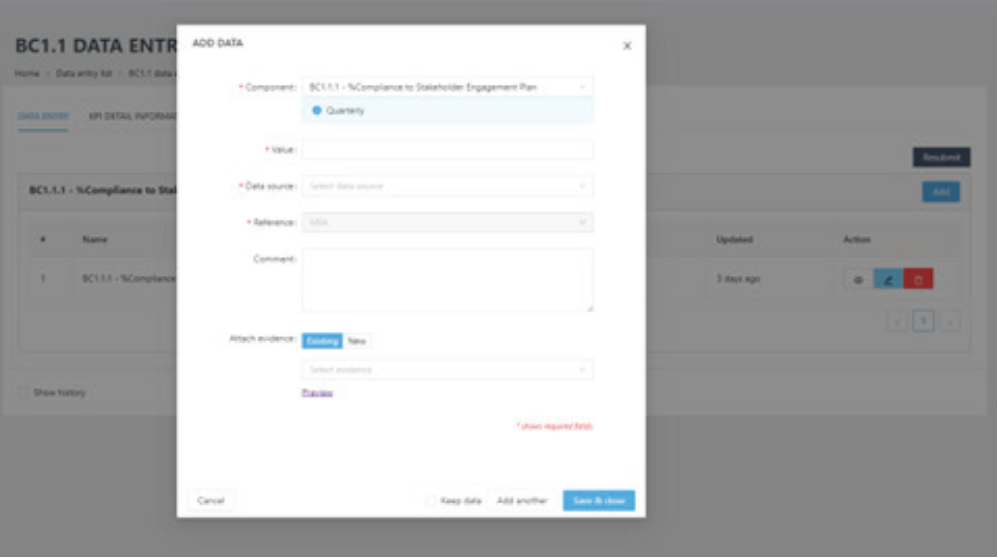Open the Preview link

point(317,393)
